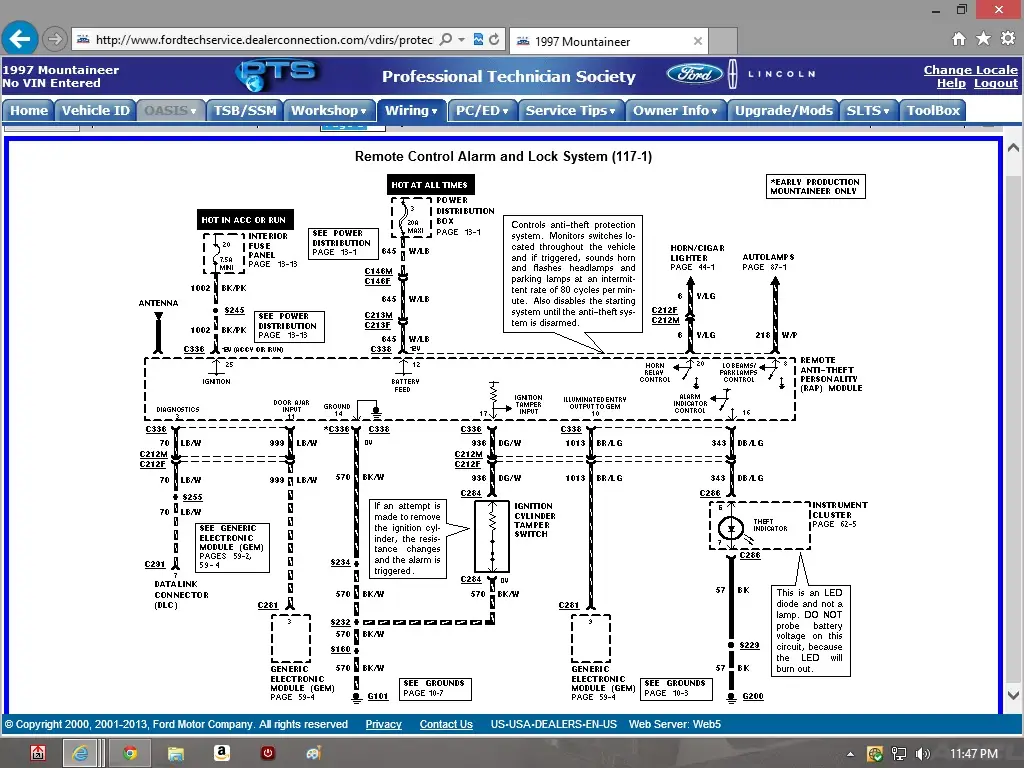Open the red PDF app in taskbar
Image resolution: width=1024 pixels, height=768 pixels.
coord(38,753)
